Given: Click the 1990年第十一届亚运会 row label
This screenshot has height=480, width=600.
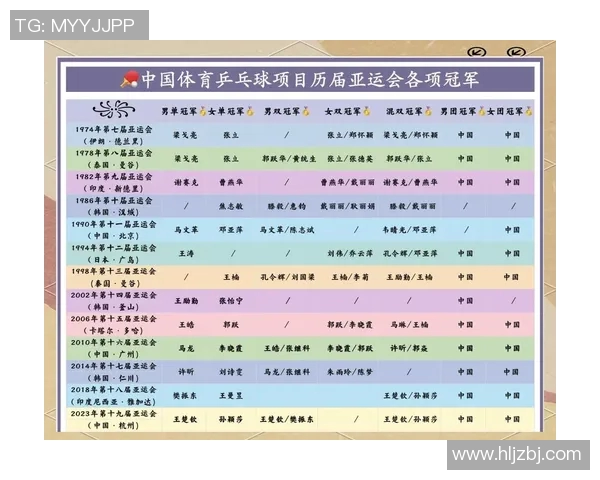Looking at the screenshot, I should 114,224.
